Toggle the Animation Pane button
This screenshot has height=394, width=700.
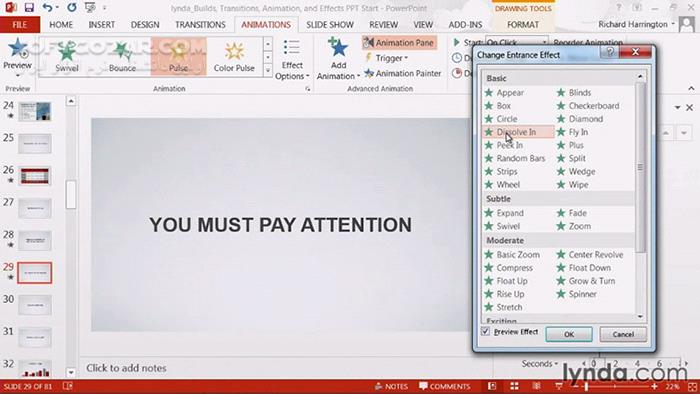[399, 43]
